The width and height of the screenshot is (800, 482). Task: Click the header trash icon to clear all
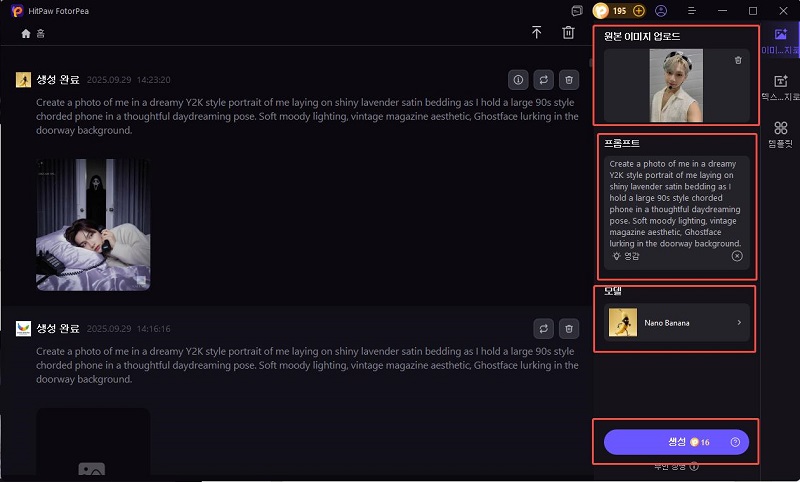[x=568, y=33]
